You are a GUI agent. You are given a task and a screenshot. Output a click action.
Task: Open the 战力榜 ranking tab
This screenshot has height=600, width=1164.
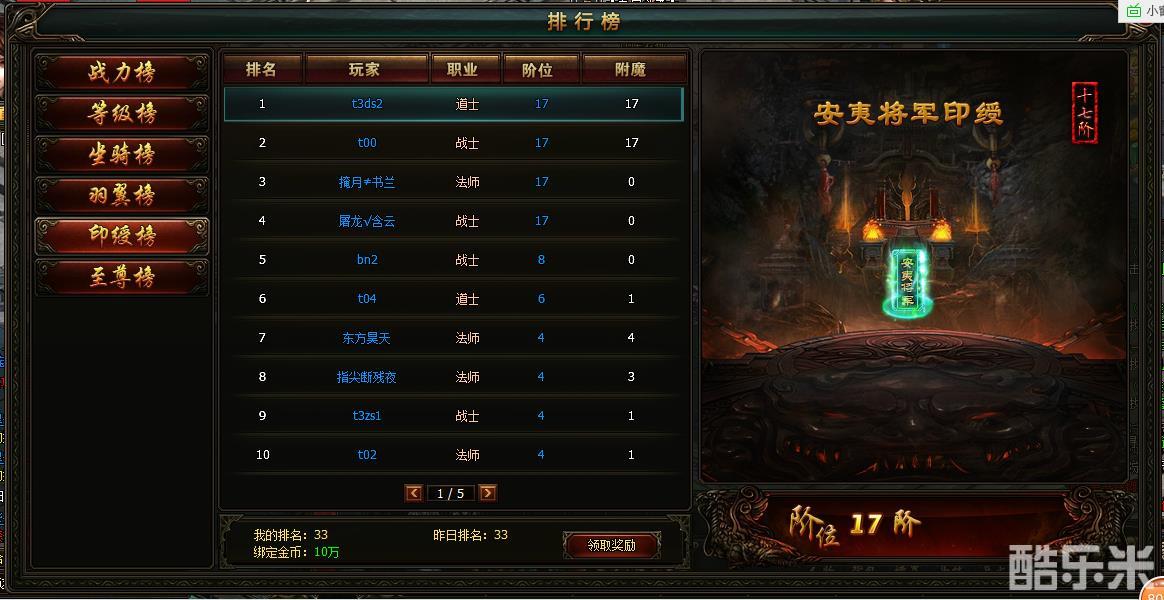pos(122,73)
